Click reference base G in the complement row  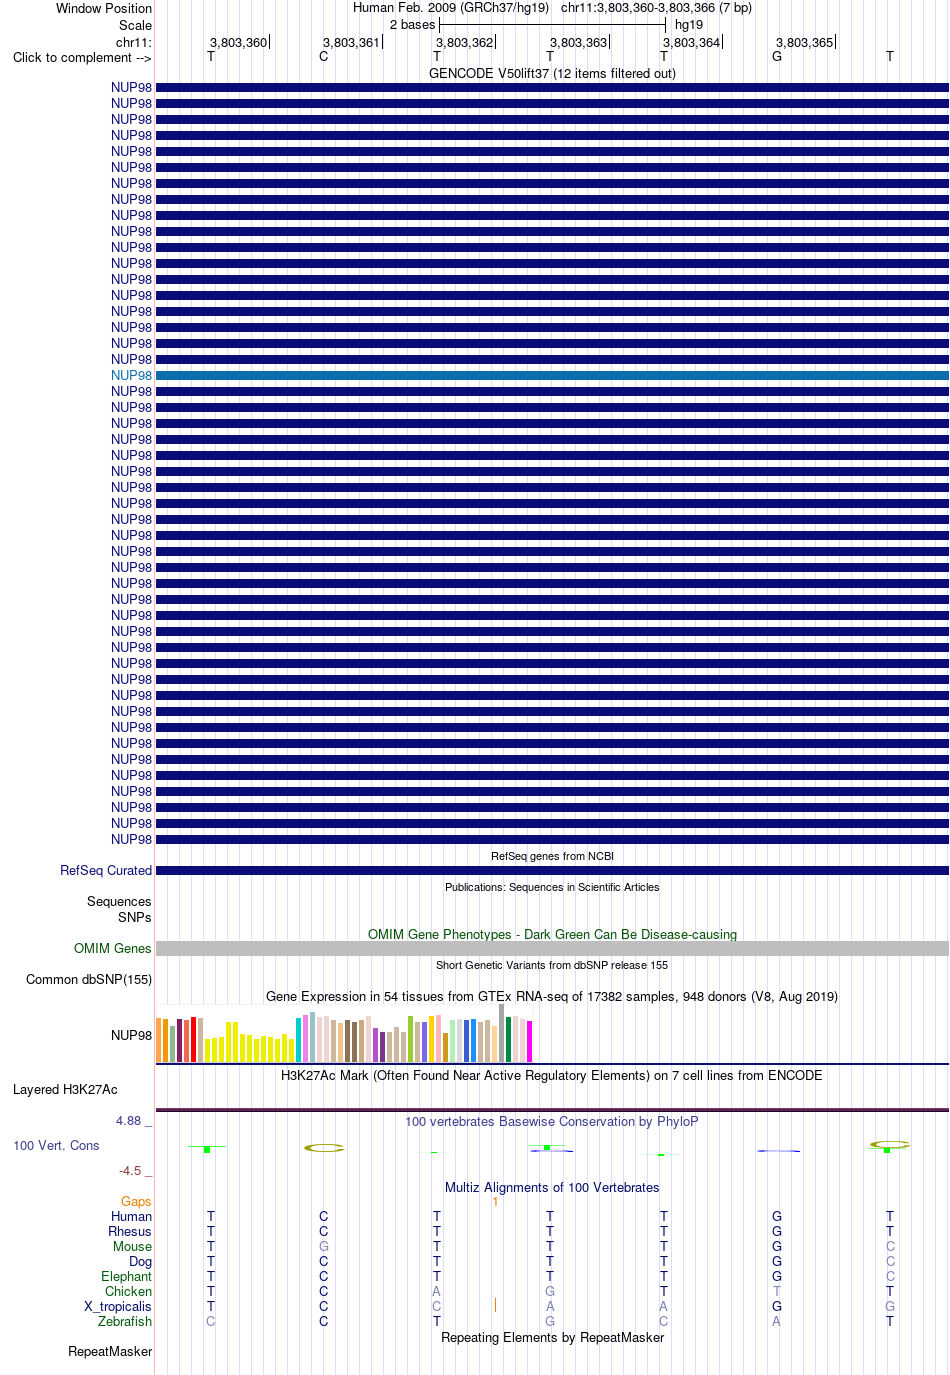pos(777,56)
